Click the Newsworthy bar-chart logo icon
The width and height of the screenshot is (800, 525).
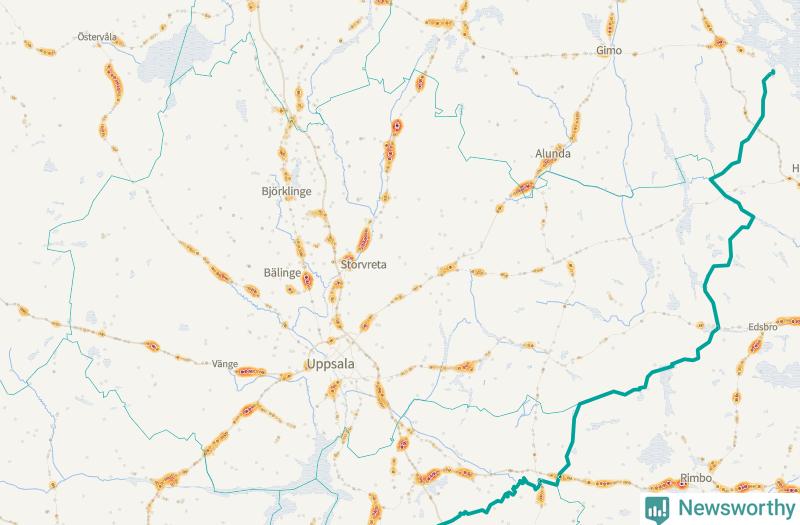click(x=657, y=509)
